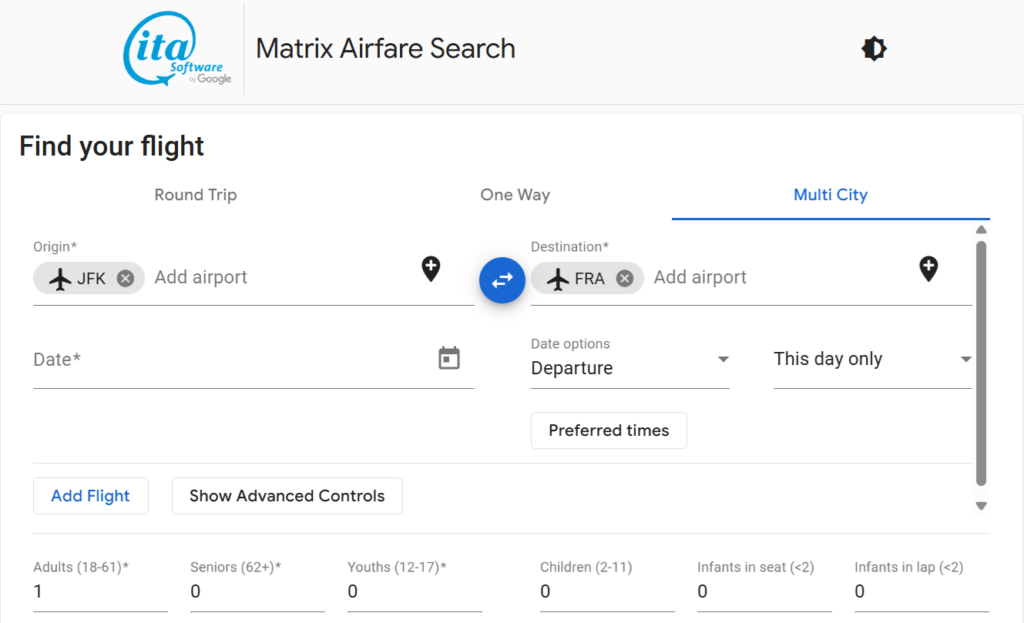Remove the FRA airport chip
The width and height of the screenshot is (1024, 623).
(x=623, y=278)
